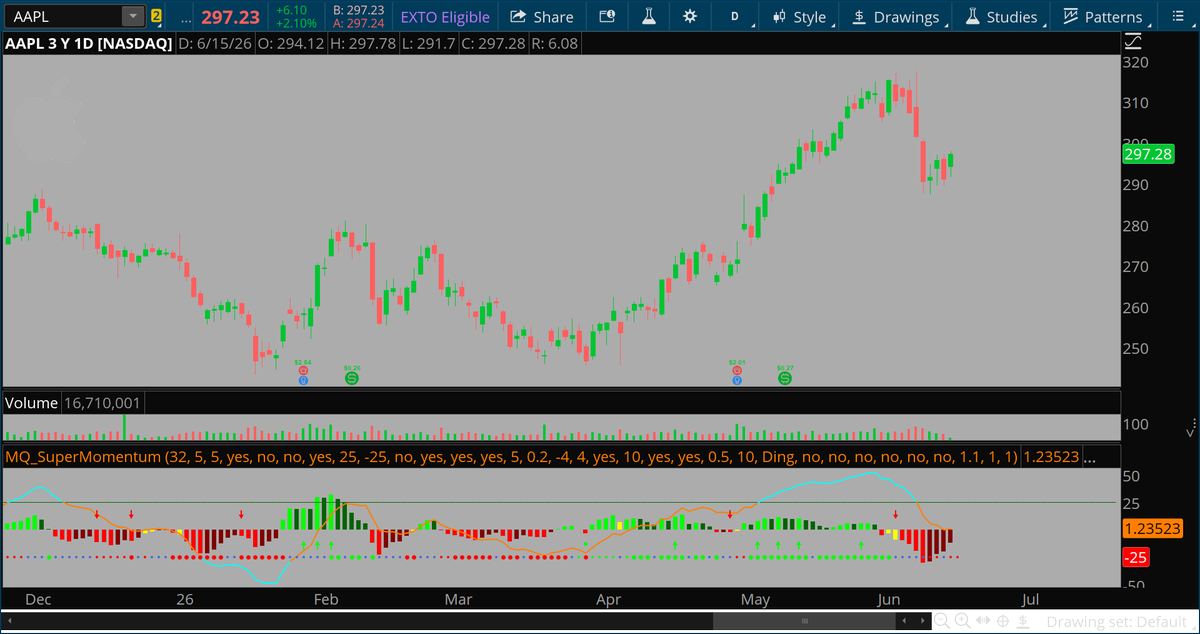Open the Style menu
This screenshot has width=1200, height=634.
point(801,17)
